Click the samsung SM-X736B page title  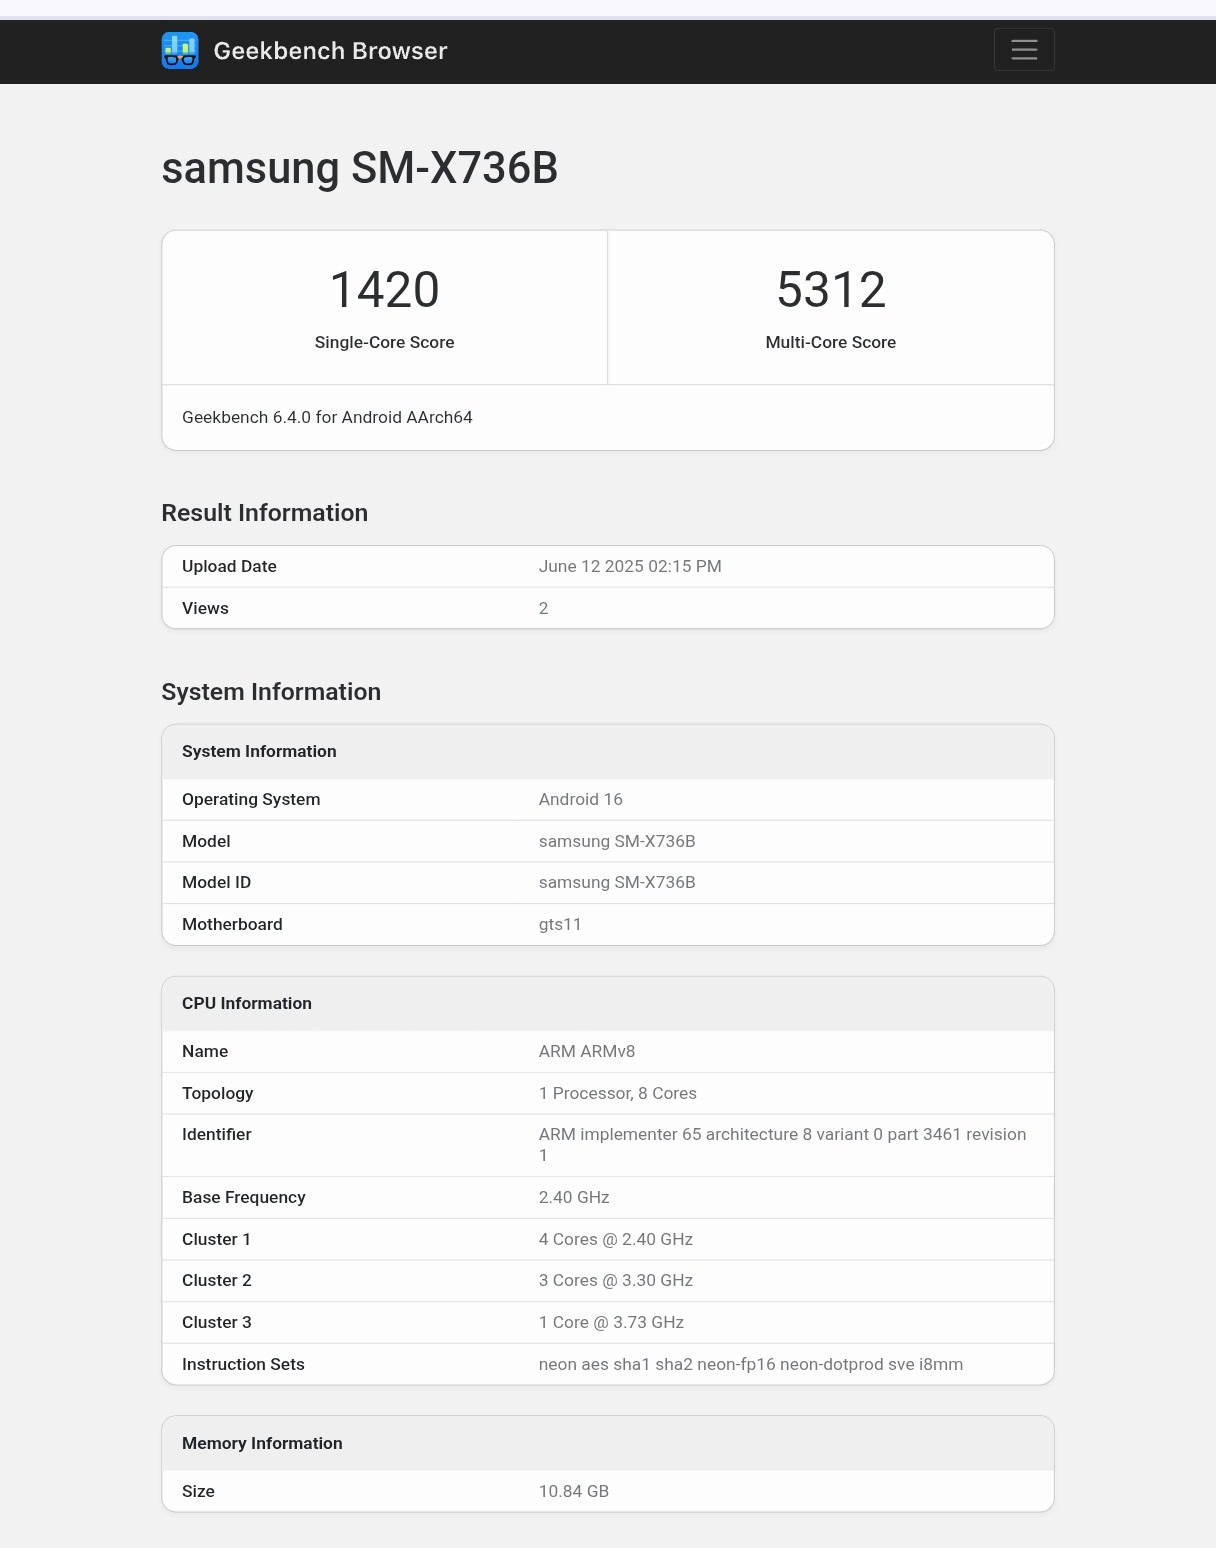pyautogui.click(x=360, y=168)
